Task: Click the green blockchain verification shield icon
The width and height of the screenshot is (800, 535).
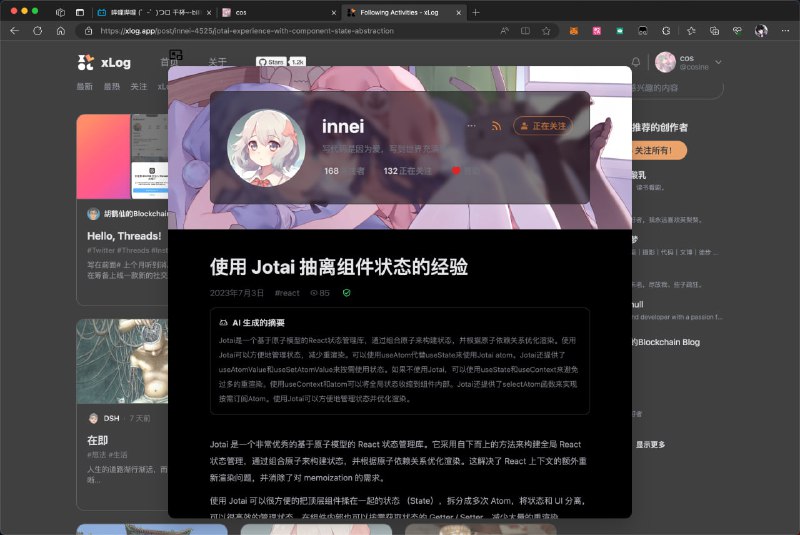Action: pyautogui.click(x=347, y=293)
